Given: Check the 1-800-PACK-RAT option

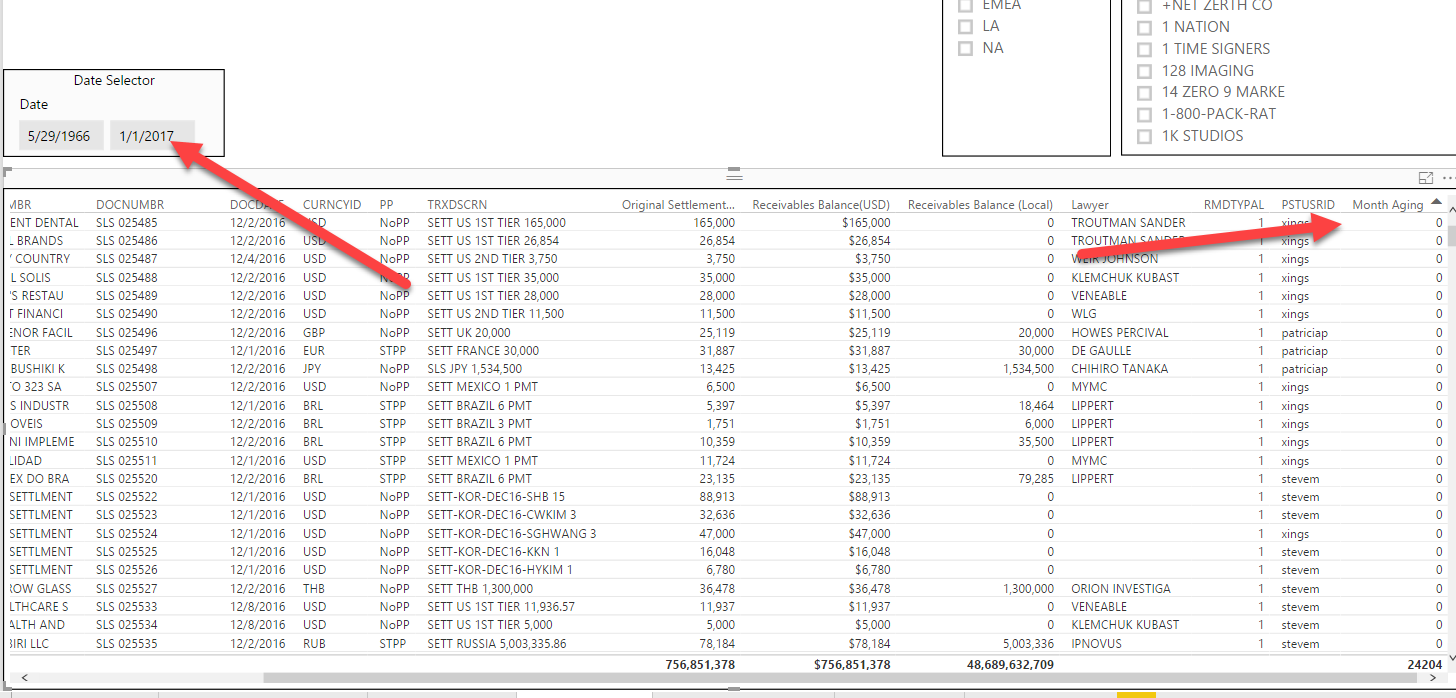Looking at the screenshot, I should [1145, 114].
